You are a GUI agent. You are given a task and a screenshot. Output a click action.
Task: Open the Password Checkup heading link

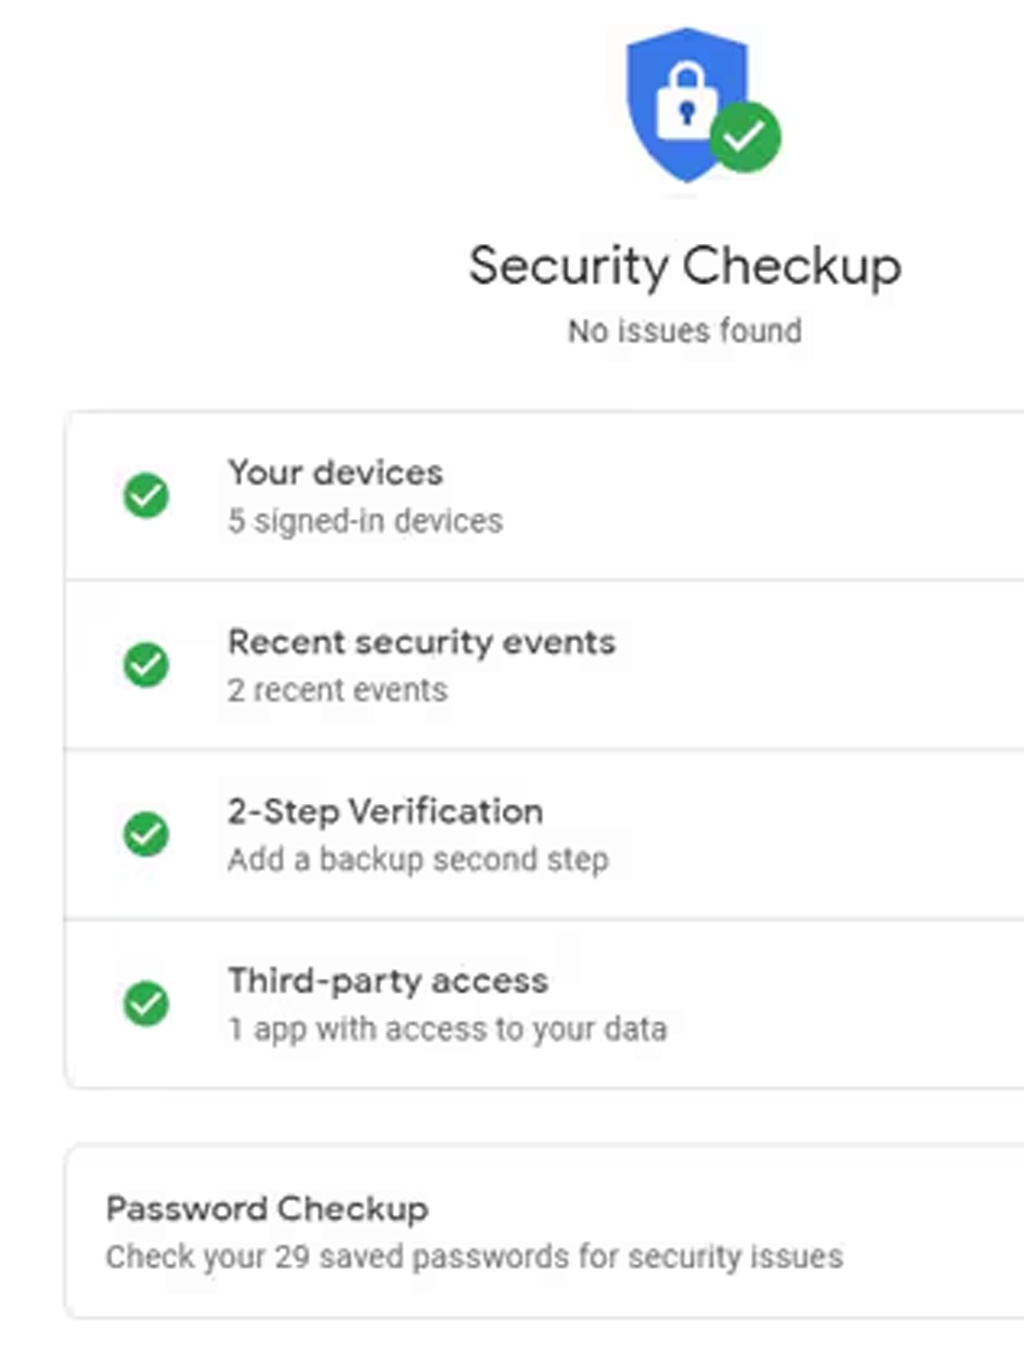click(x=267, y=1208)
